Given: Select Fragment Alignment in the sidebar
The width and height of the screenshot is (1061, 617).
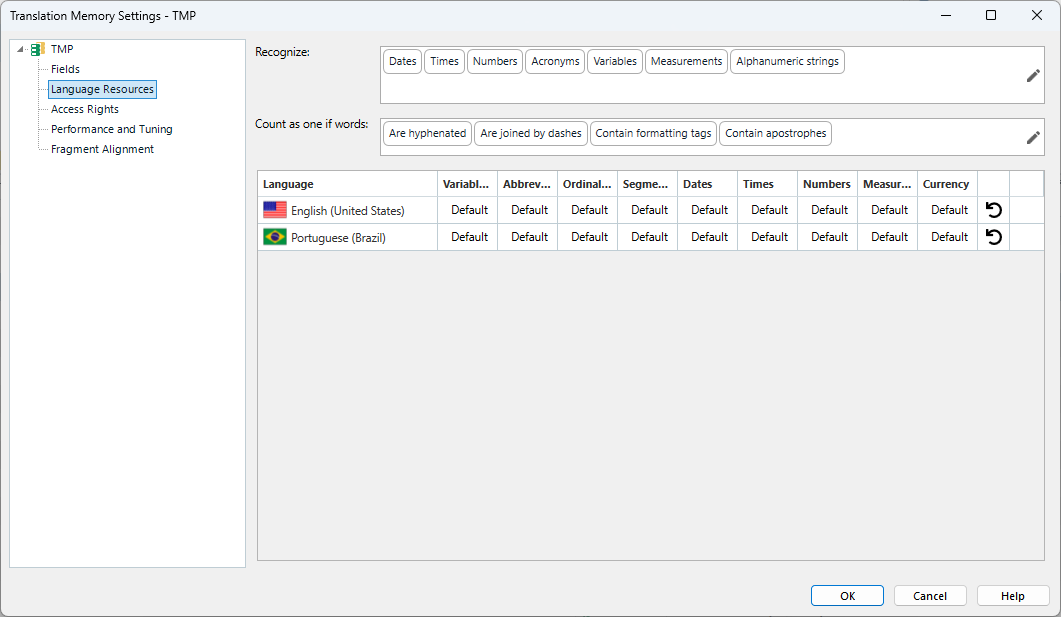Looking at the screenshot, I should tap(101, 149).
